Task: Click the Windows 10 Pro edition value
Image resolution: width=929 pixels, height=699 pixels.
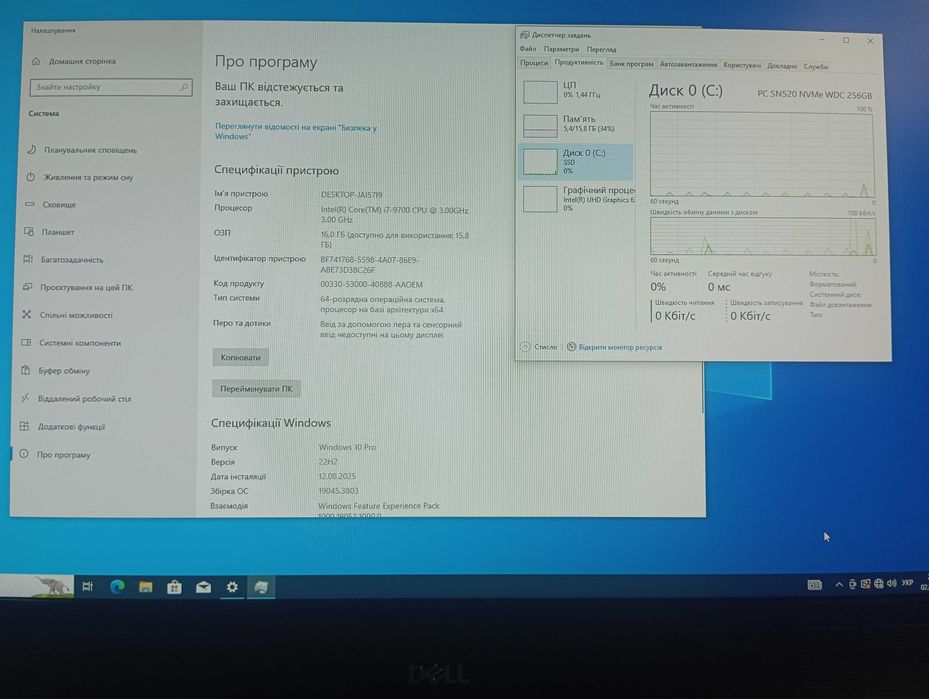Action: pyautogui.click(x=347, y=447)
